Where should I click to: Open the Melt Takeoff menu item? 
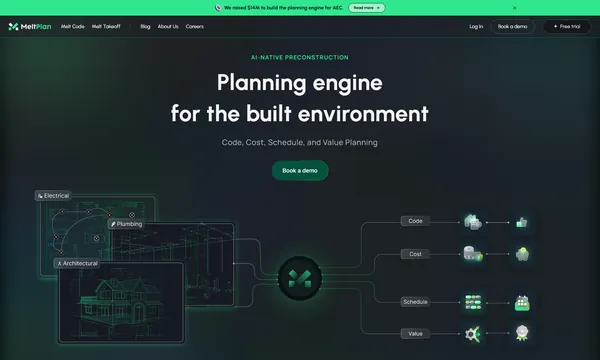(x=106, y=26)
